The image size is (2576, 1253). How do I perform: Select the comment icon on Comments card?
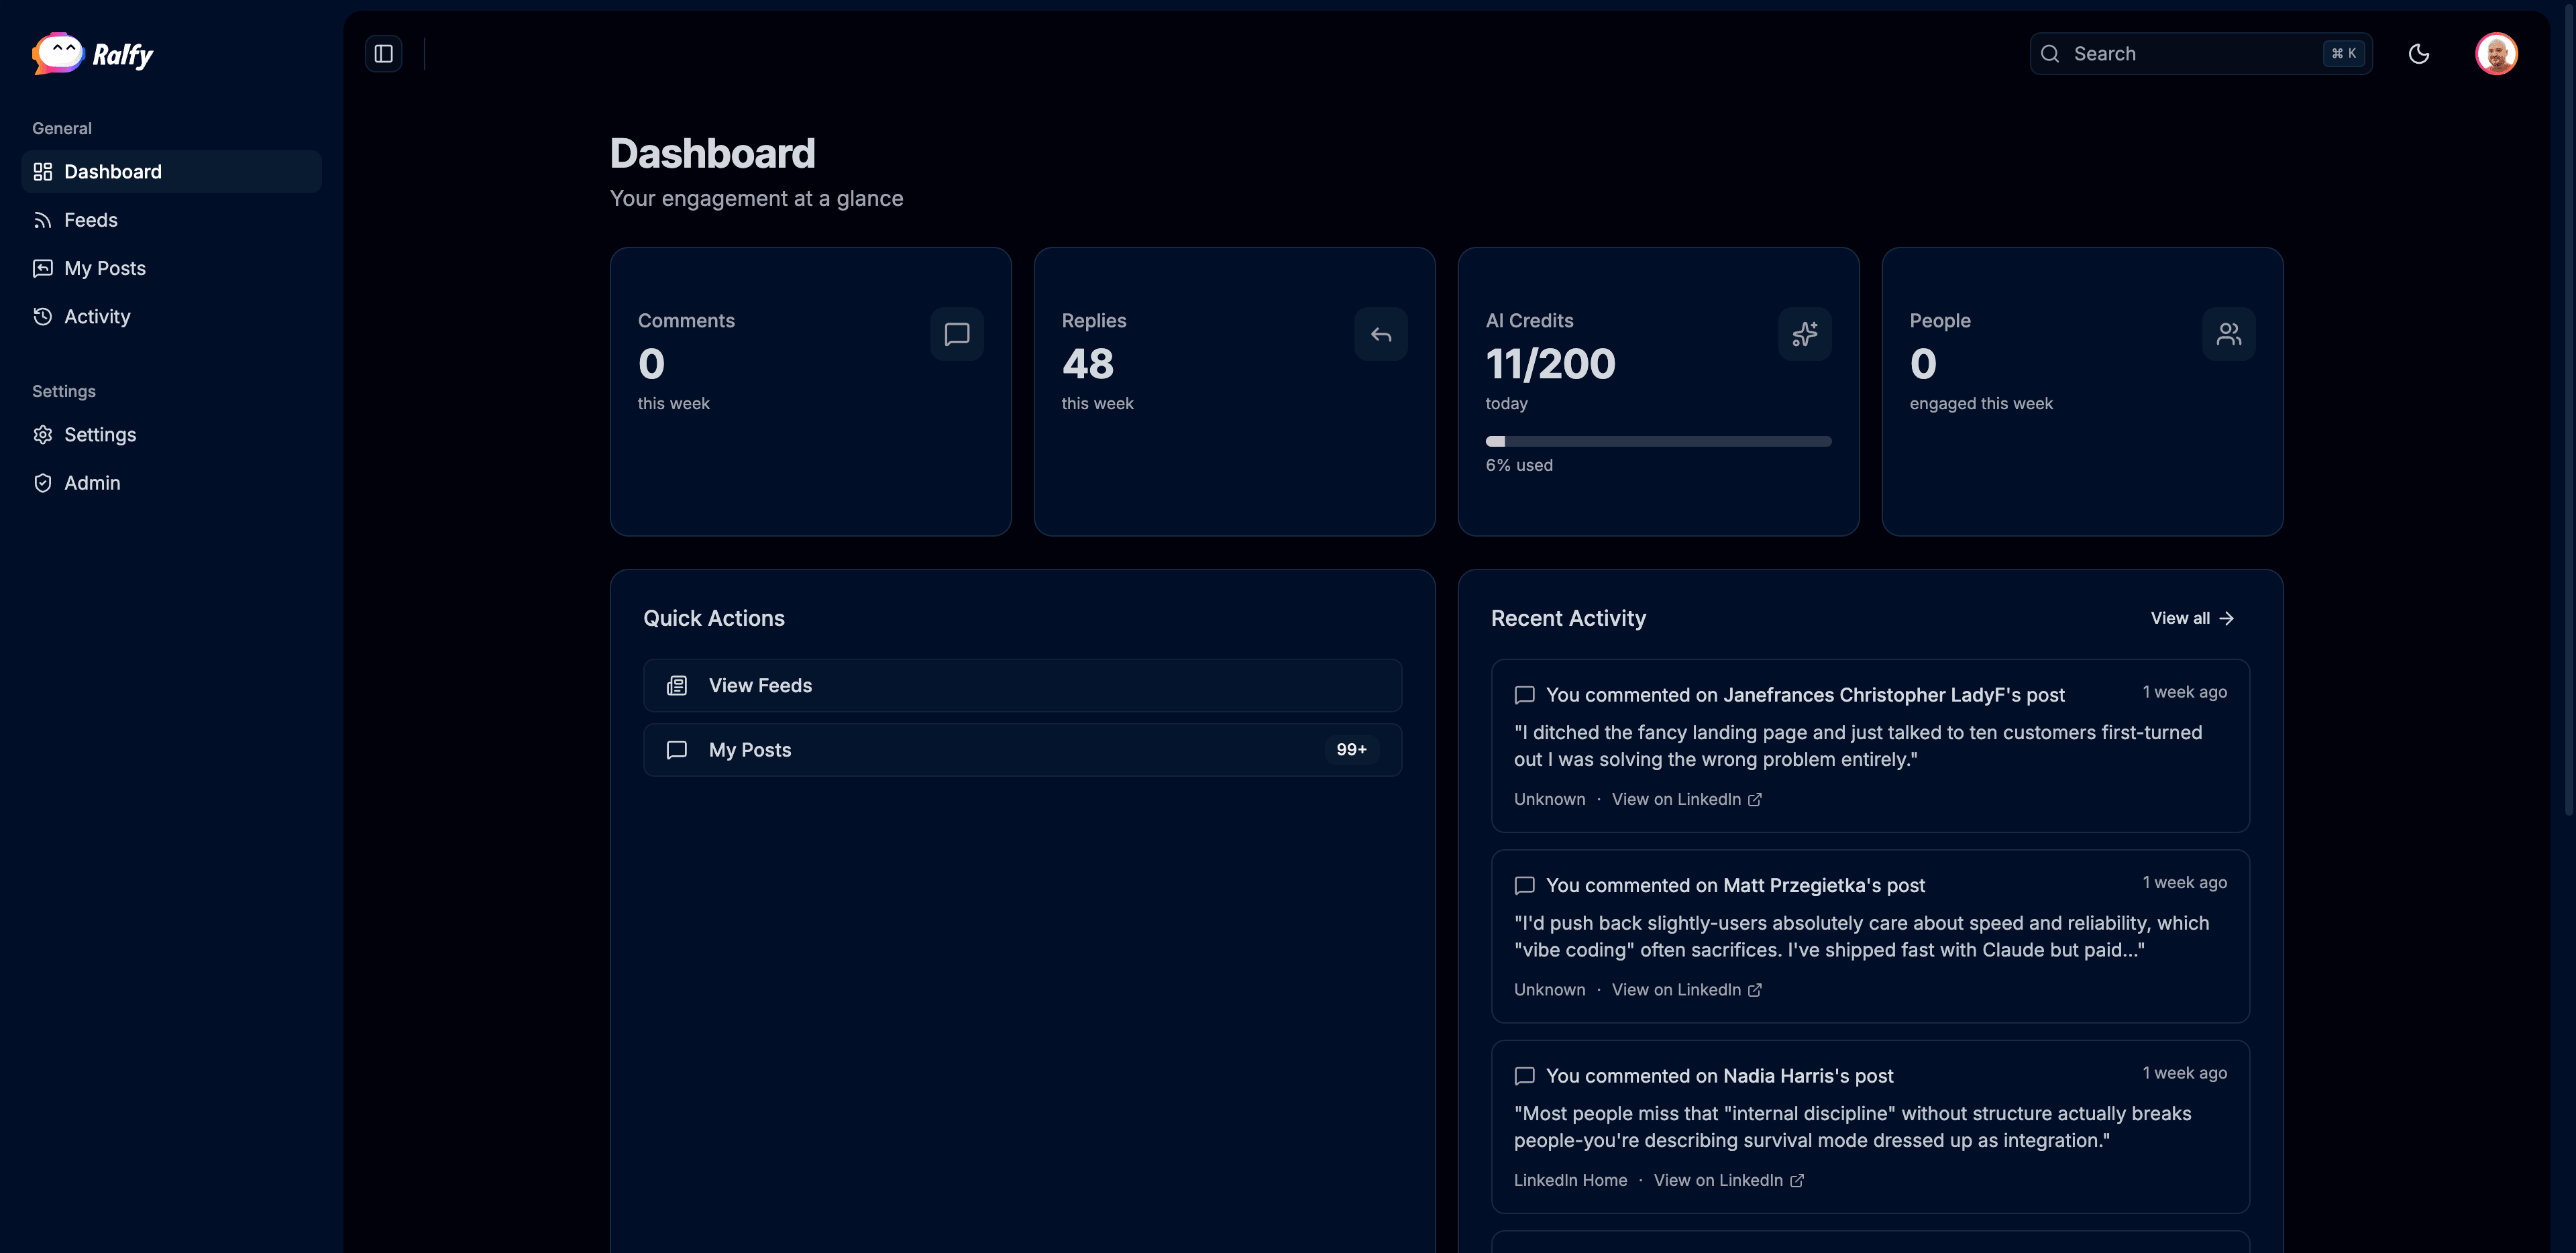(957, 334)
